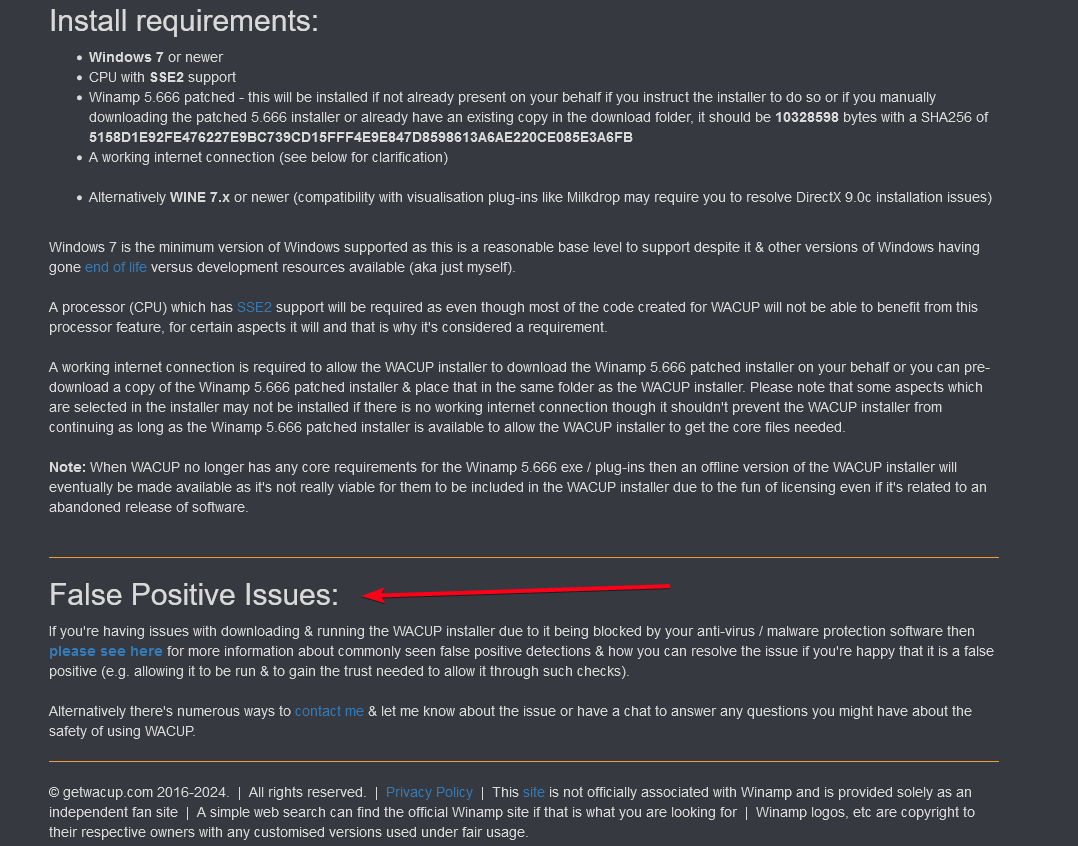Open the 'end of life' link

click(116, 267)
